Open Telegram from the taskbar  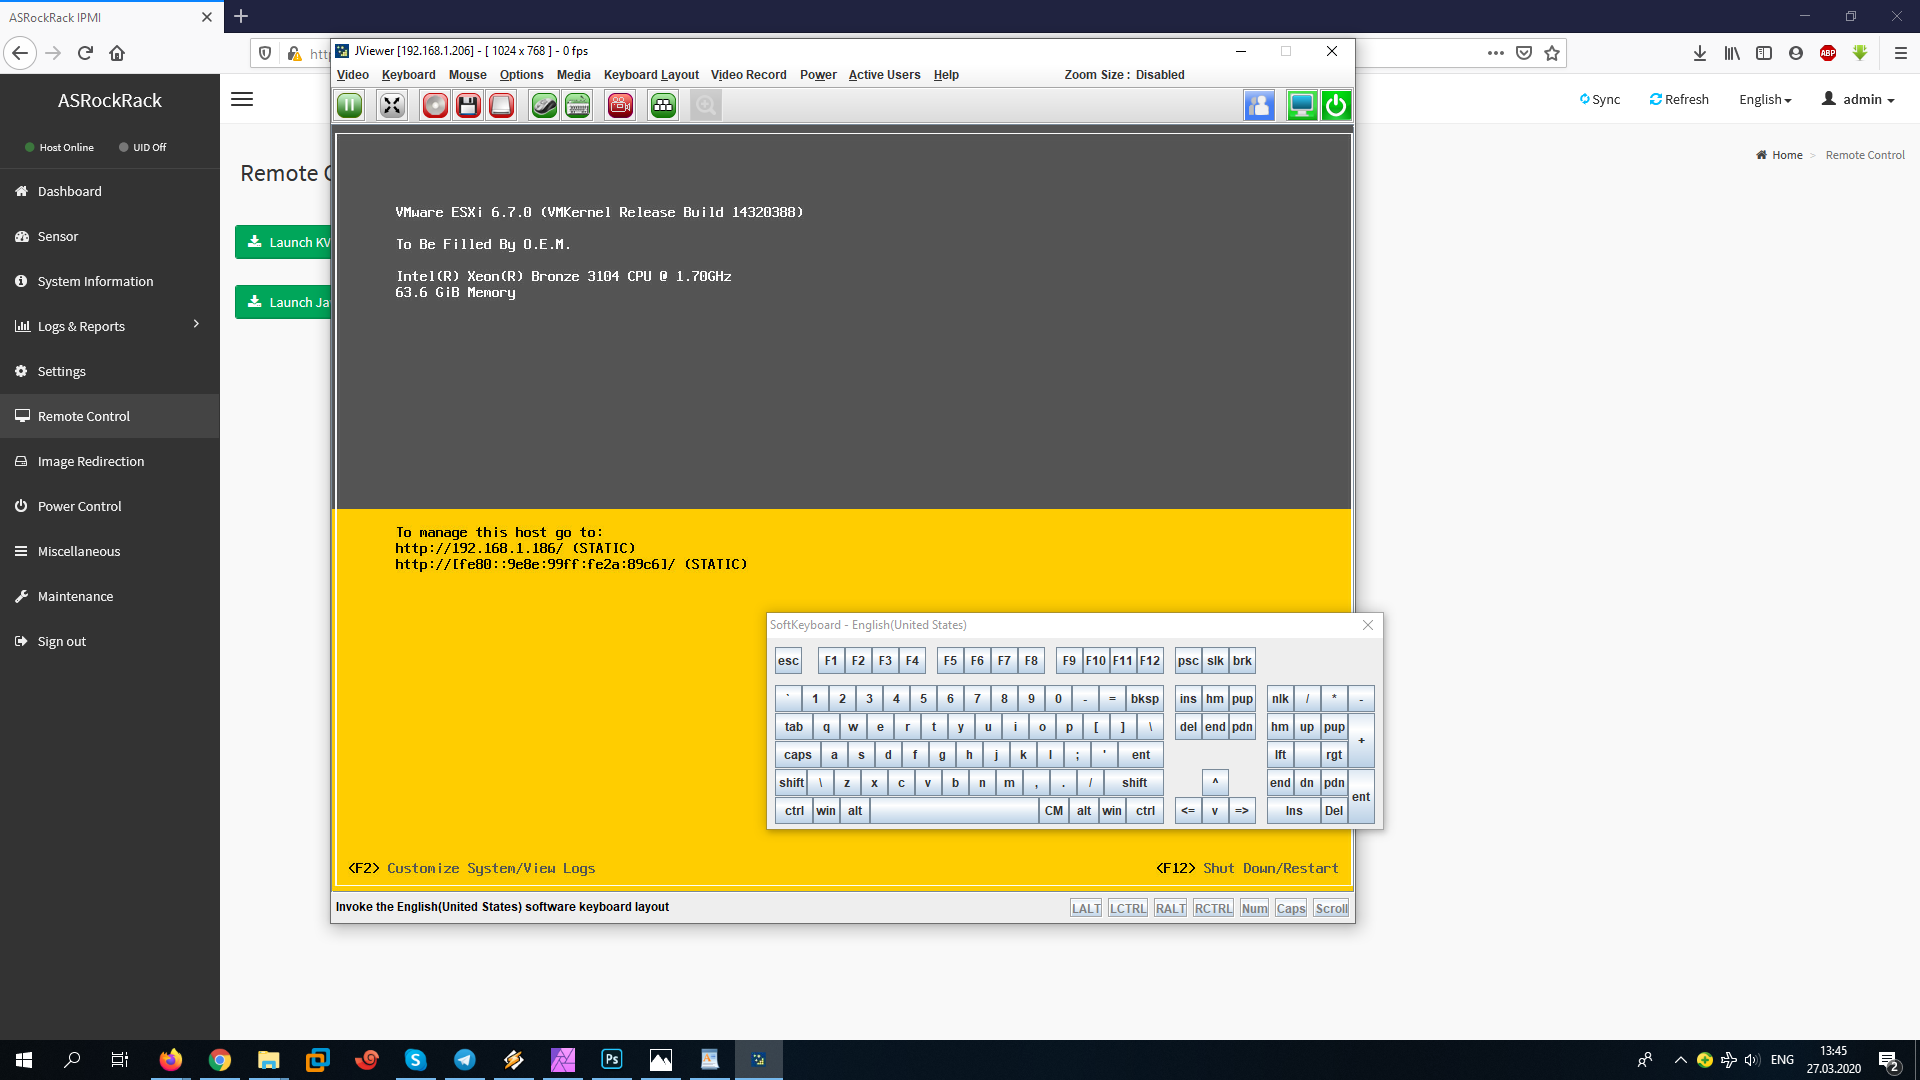(465, 1060)
